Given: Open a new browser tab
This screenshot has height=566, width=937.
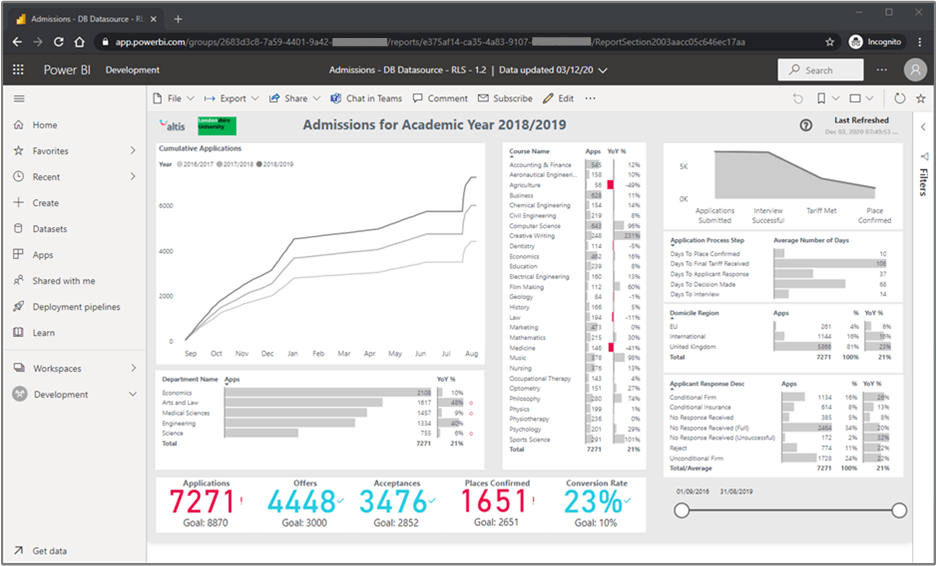Looking at the screenshot, I should [177, 19].
